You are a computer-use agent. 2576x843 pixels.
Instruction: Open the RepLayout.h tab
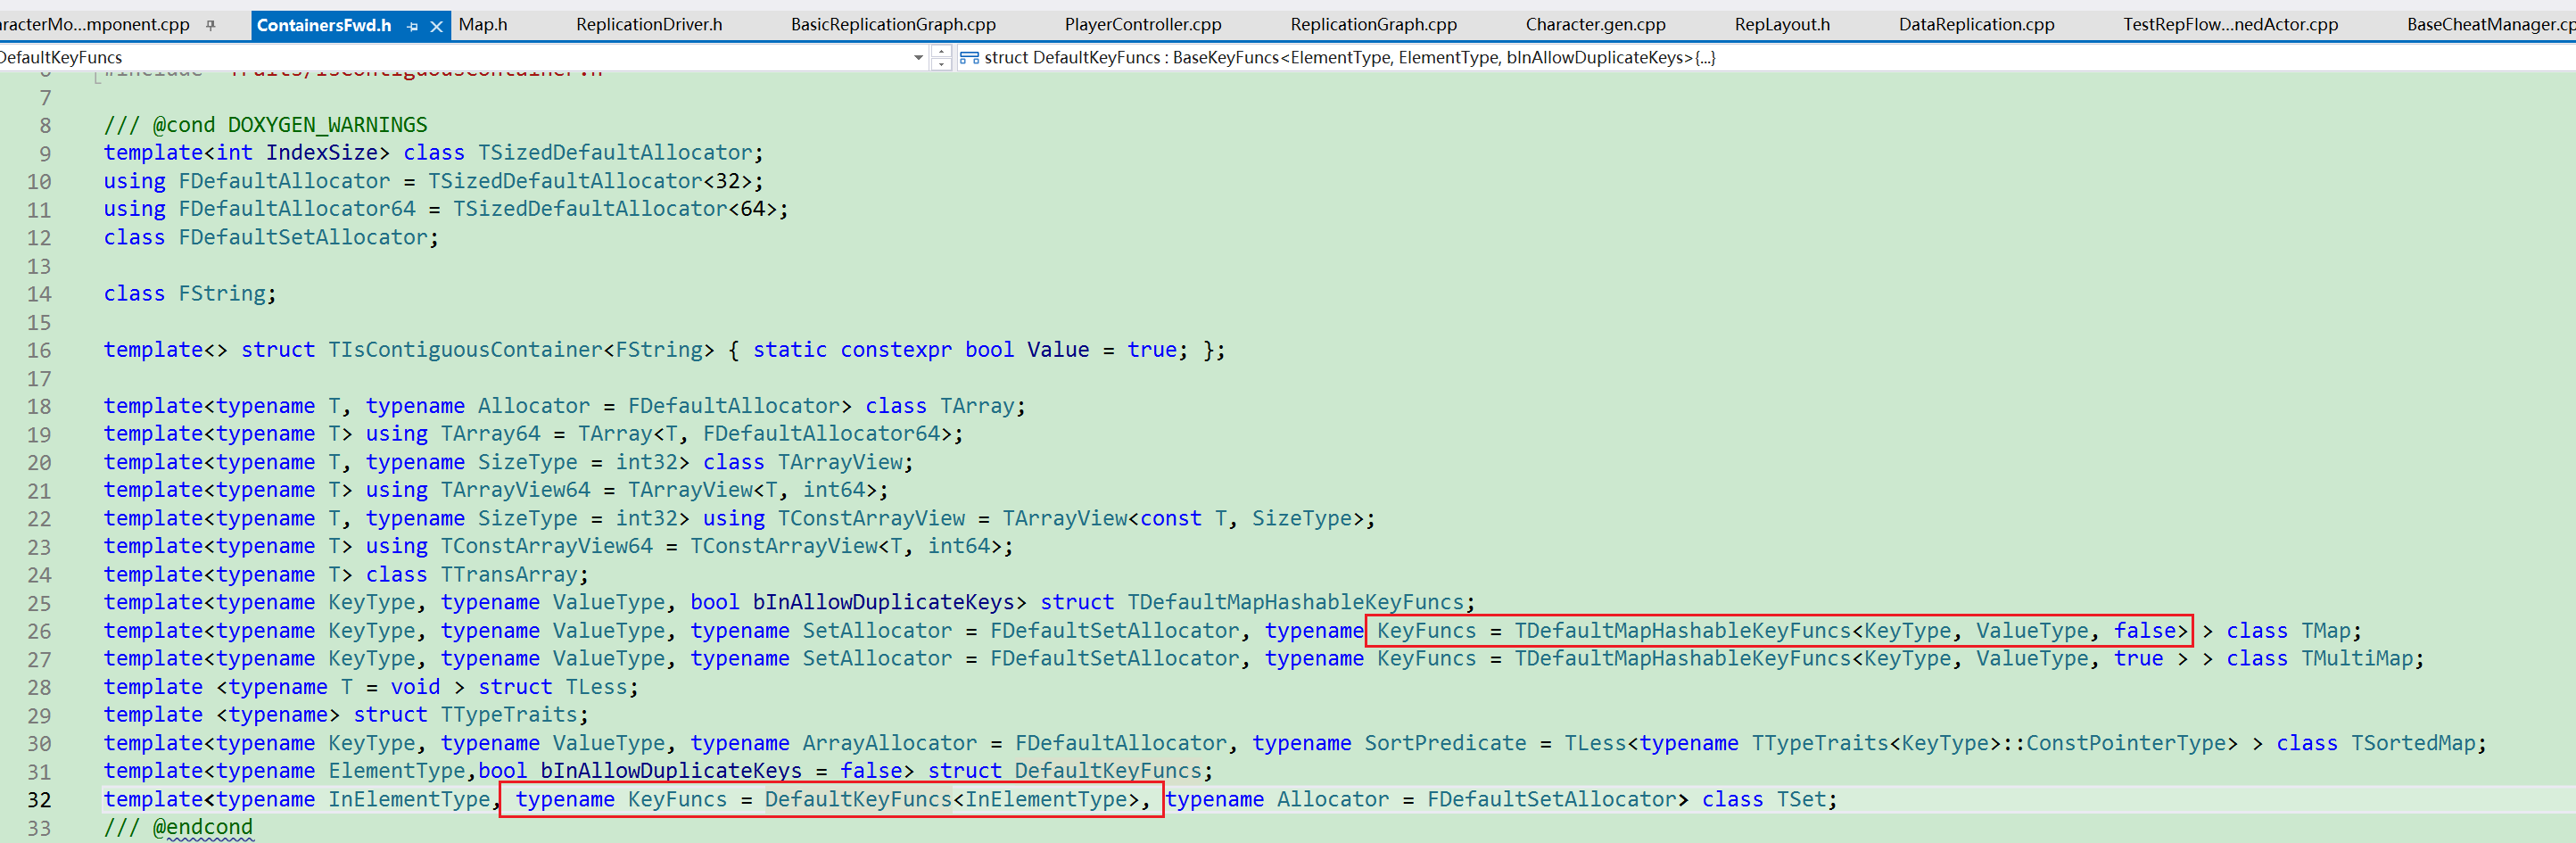point(1782,25)
